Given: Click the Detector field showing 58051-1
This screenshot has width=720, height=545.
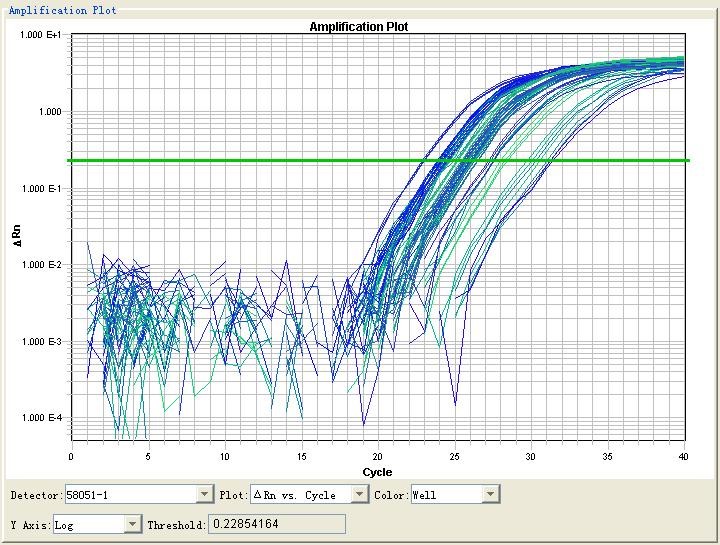Looking at the screenshot, I should tap(129, 494).
